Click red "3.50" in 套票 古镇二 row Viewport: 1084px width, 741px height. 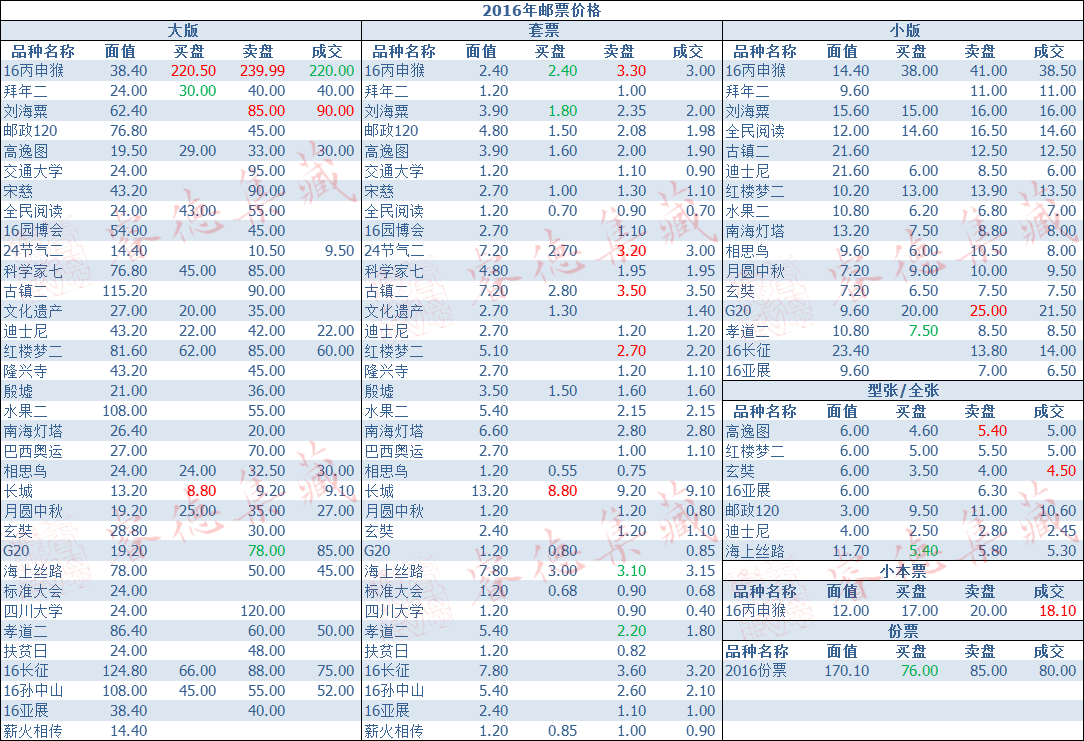pyautogui.click(x=632, y=291)
